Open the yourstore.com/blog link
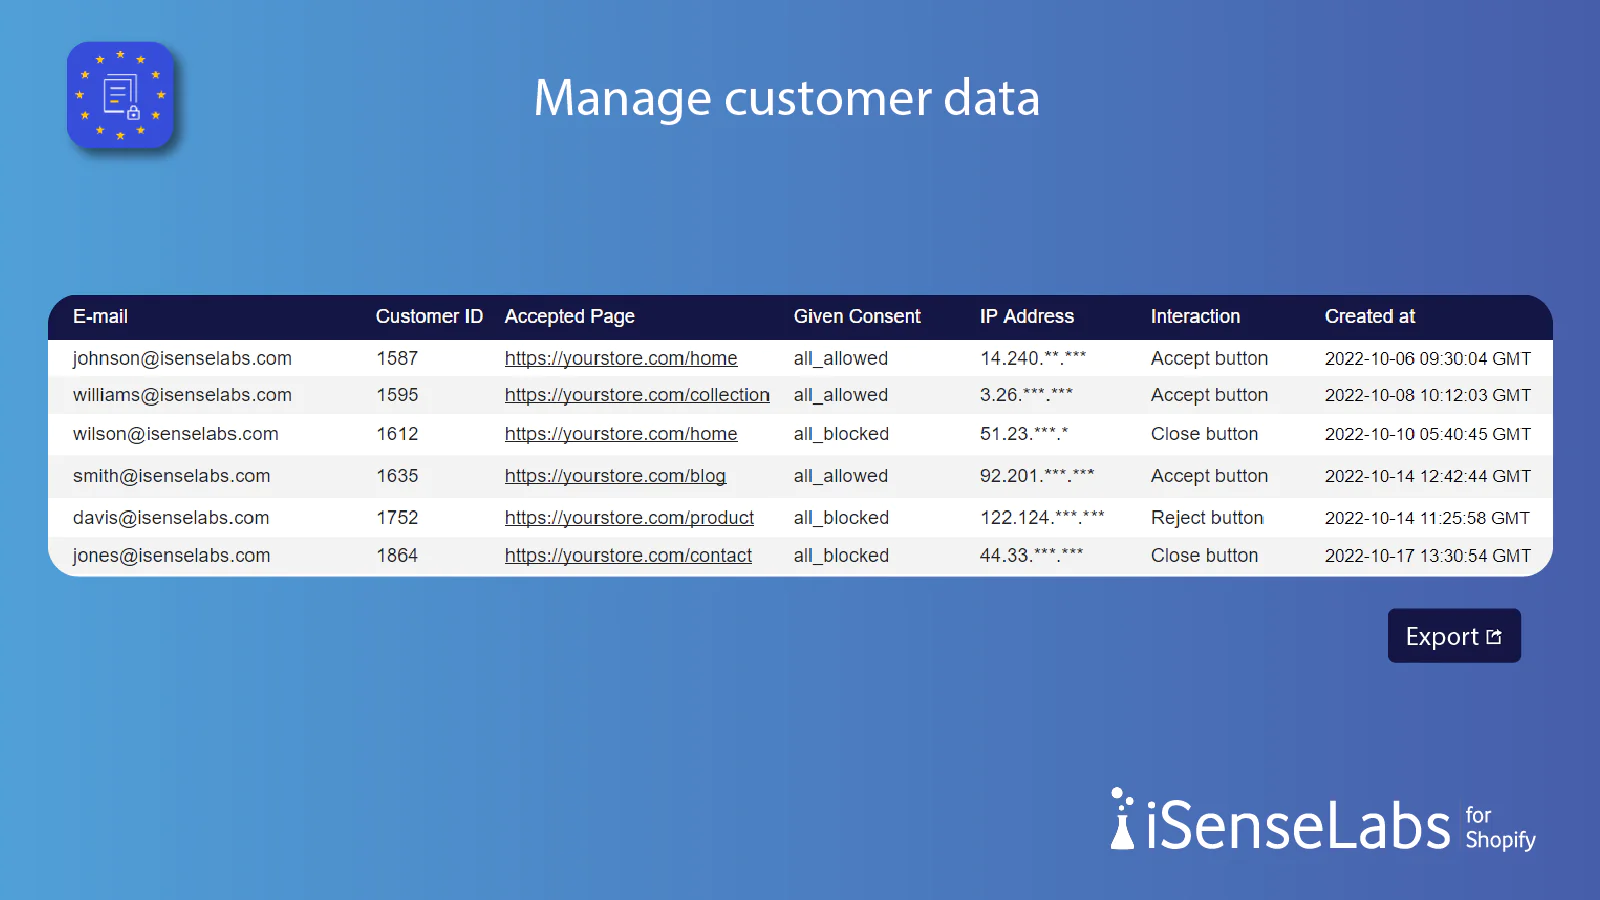This screenshot has height=900, width=1600. coord(615,476)
